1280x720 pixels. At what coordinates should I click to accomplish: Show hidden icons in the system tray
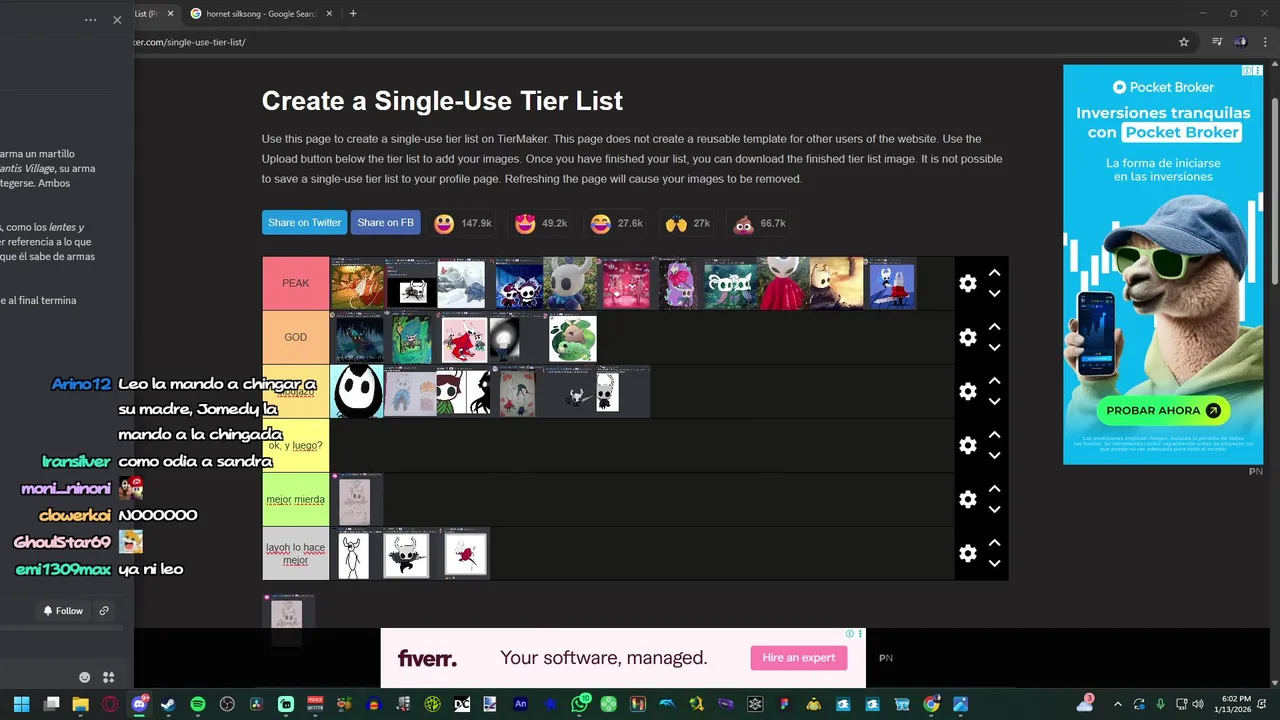[1117, 704]
